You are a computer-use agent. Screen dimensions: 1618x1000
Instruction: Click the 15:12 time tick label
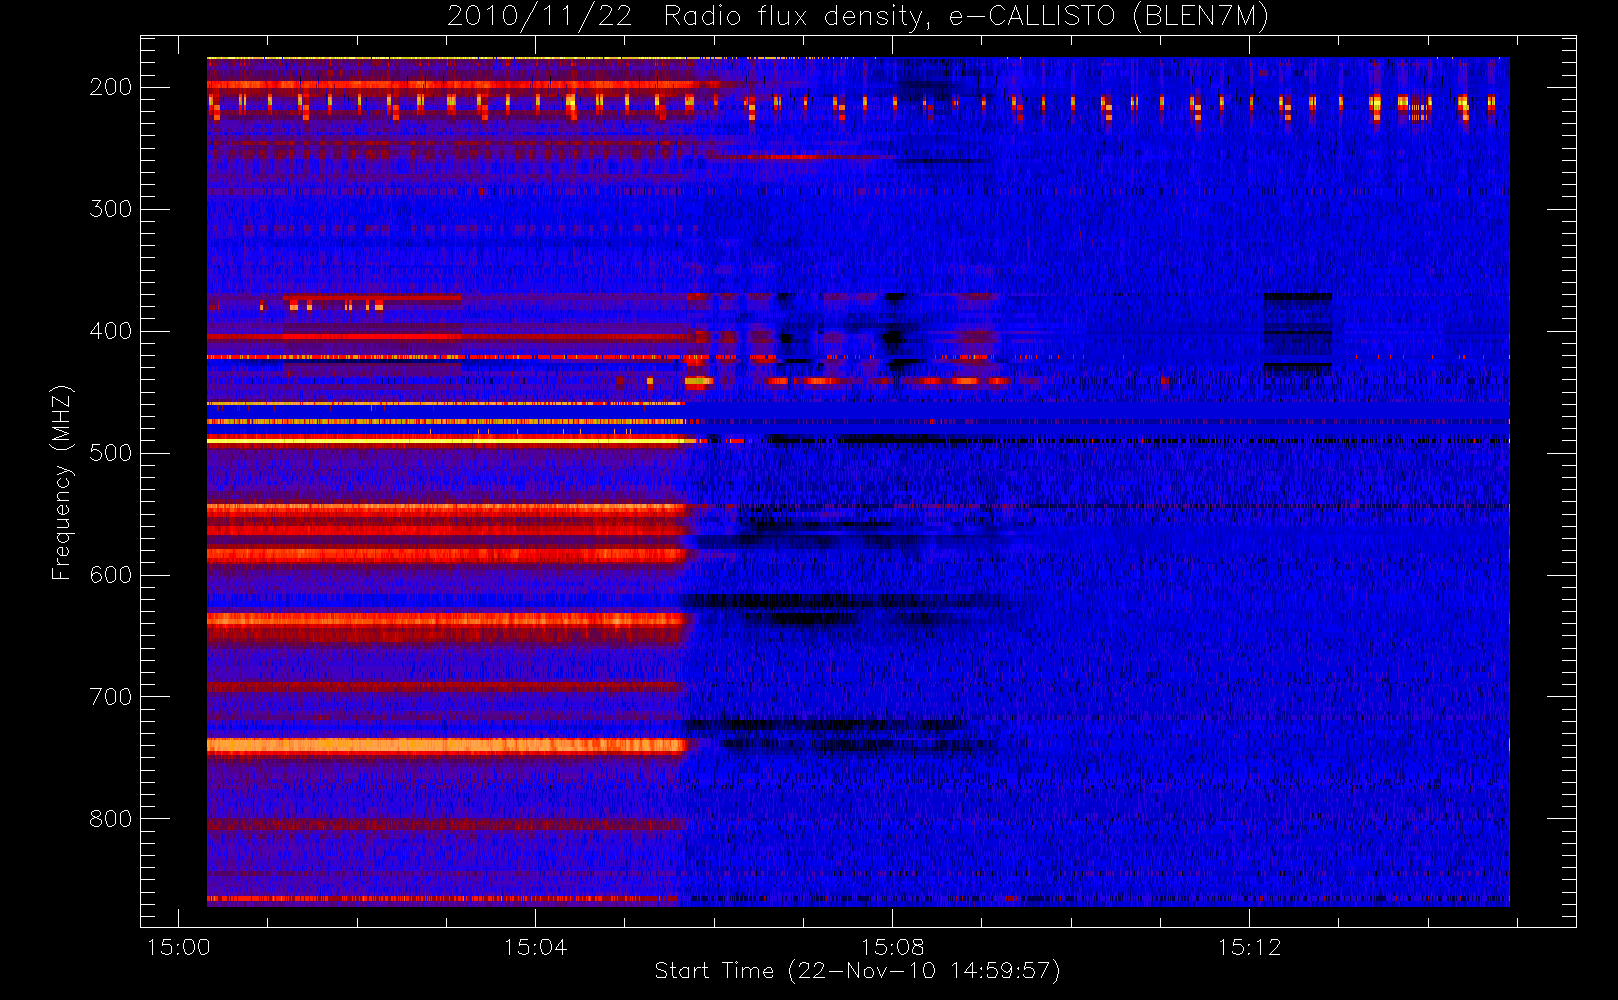coord(1249,947)
